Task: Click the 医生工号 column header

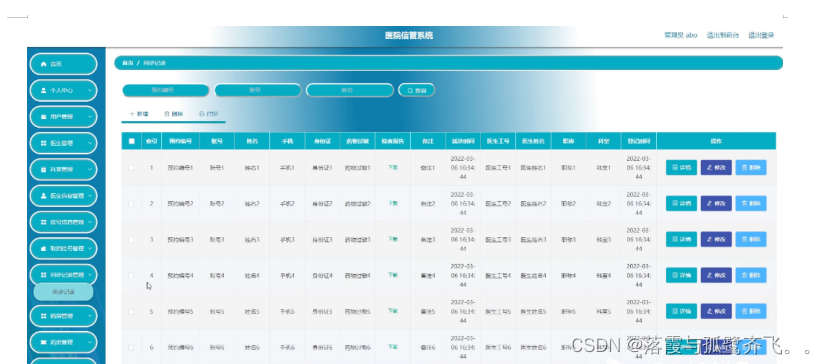Action: point(498,141)
